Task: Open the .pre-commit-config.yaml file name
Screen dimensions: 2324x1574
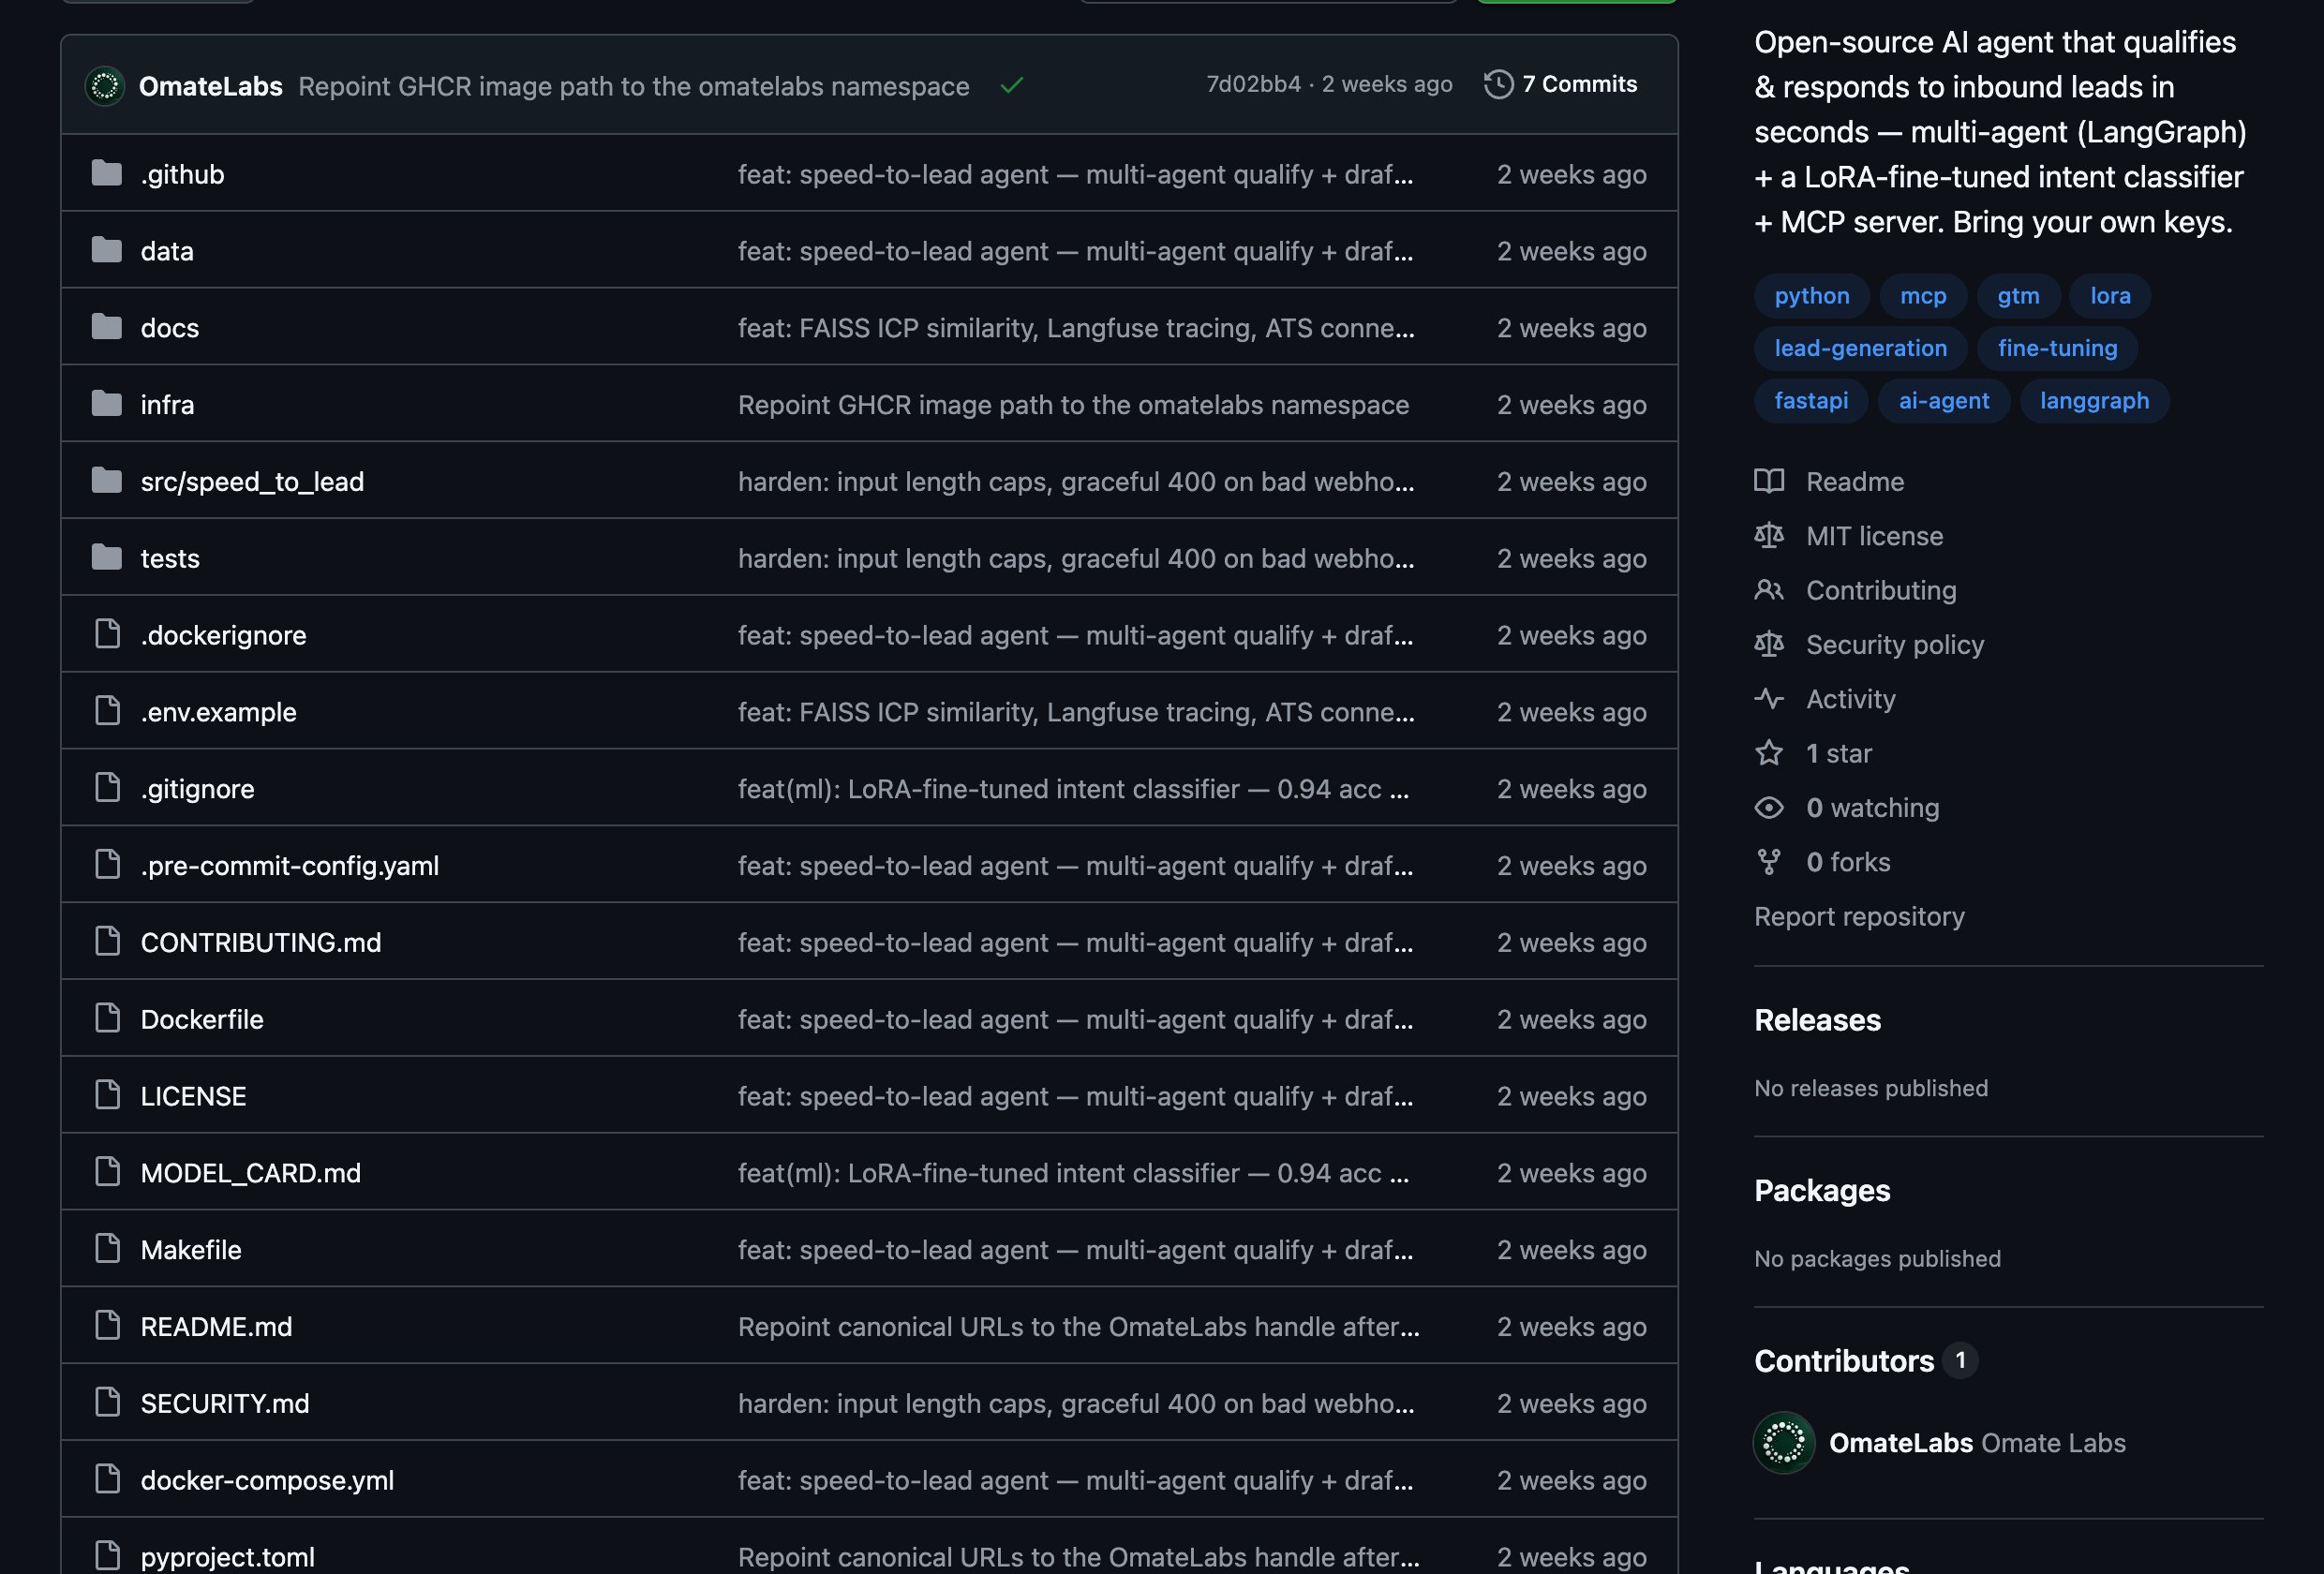Action: click(289, 866)
